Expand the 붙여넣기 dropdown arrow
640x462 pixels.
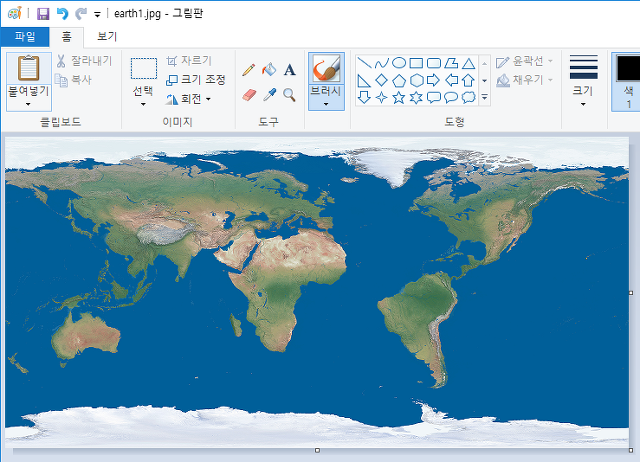click(x=28, y=104)
